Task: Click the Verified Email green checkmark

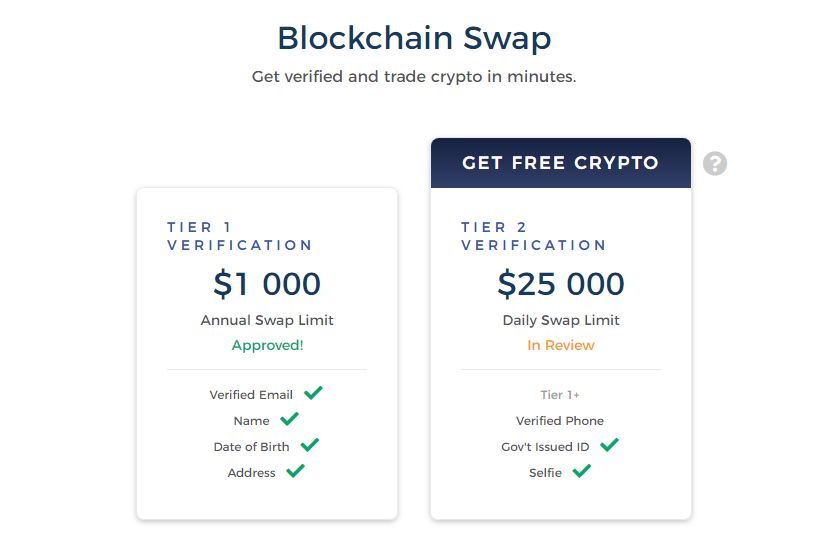Action: point(313,393)
